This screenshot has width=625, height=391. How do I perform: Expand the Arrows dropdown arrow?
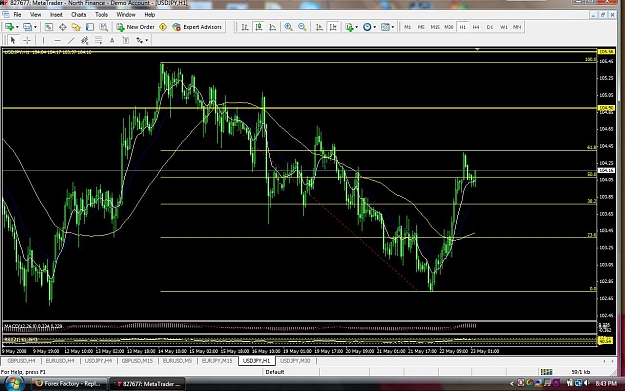147,40
